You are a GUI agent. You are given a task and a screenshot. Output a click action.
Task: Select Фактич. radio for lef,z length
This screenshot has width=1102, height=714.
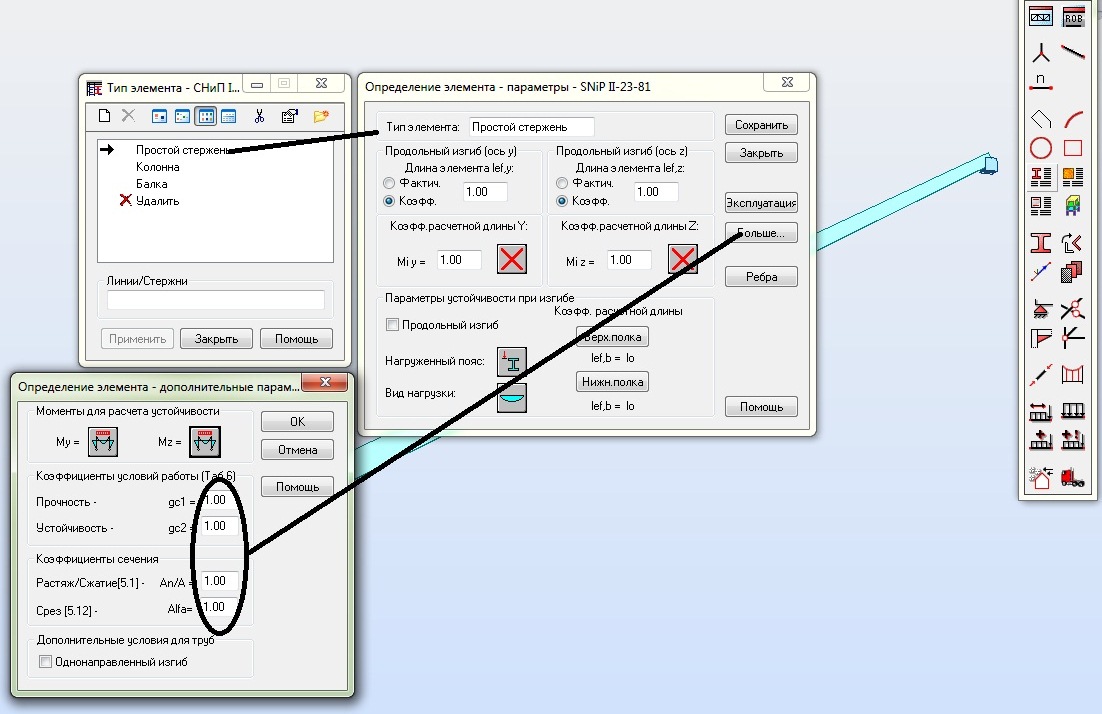pos(562,183)
